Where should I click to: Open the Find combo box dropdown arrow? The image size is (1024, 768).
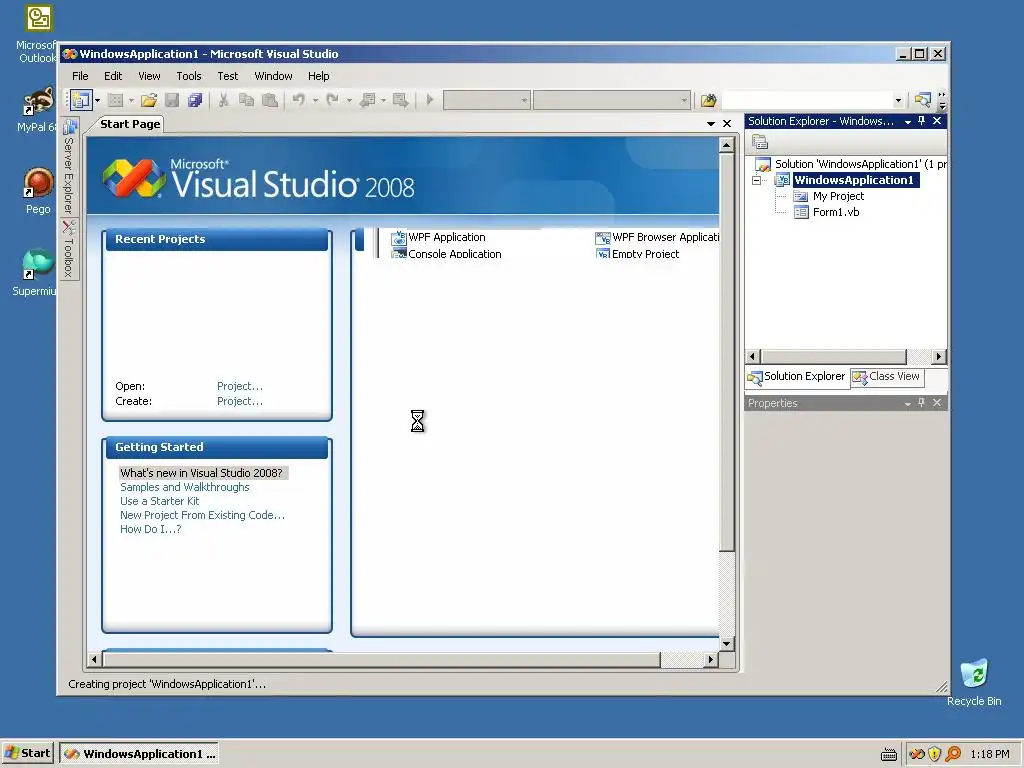(x=898, y=100)
